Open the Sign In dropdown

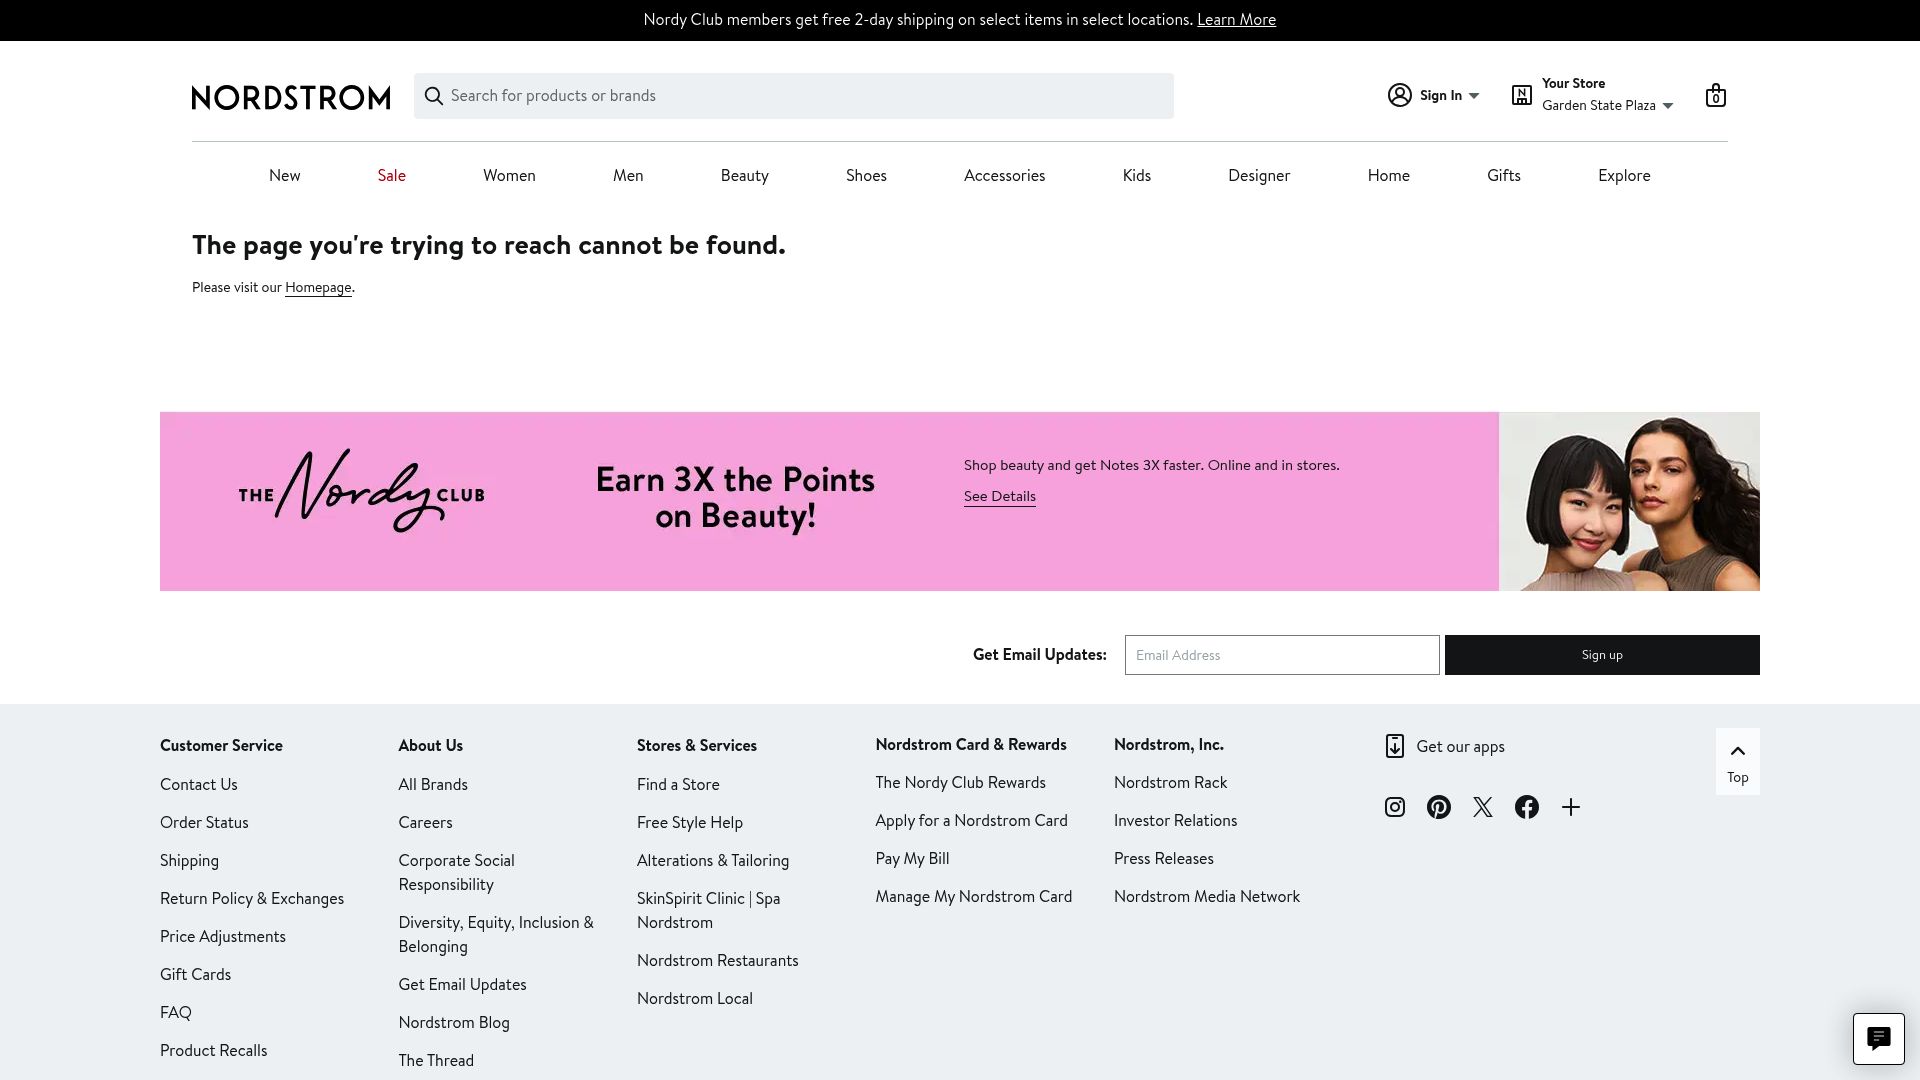1474,96
